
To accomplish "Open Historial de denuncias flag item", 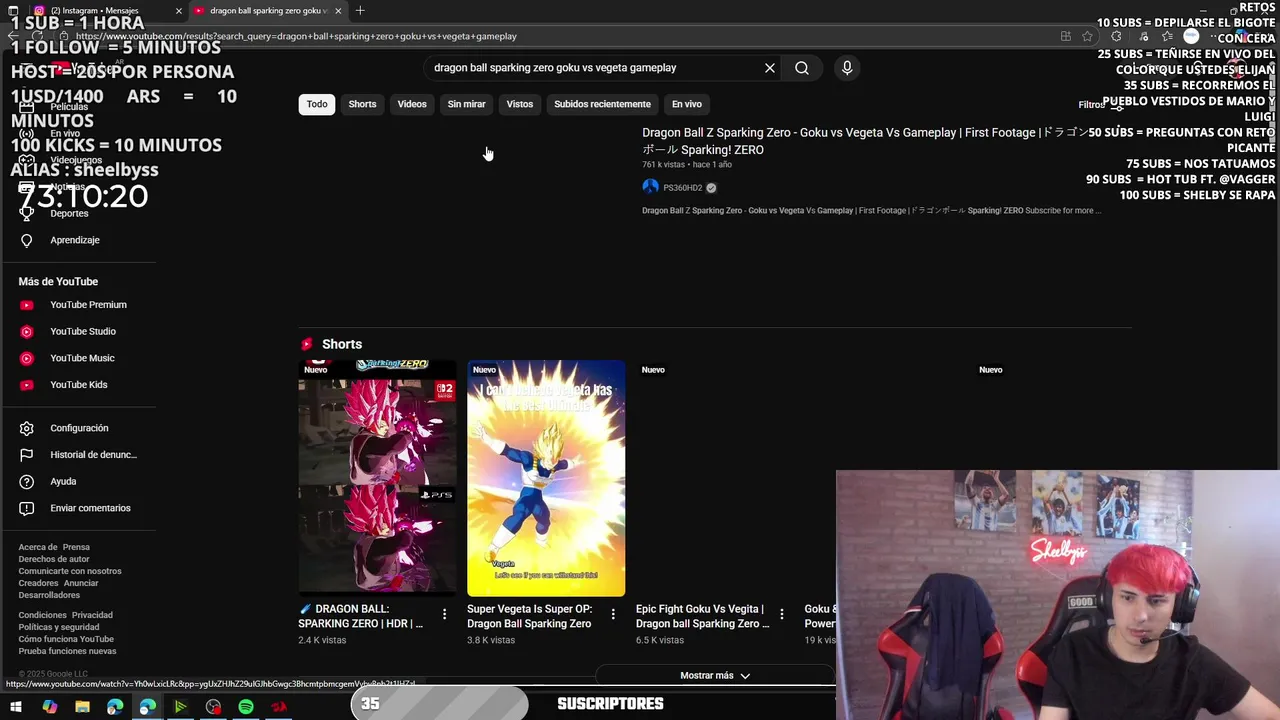I will pyautogui.click(x=78, y=455).
